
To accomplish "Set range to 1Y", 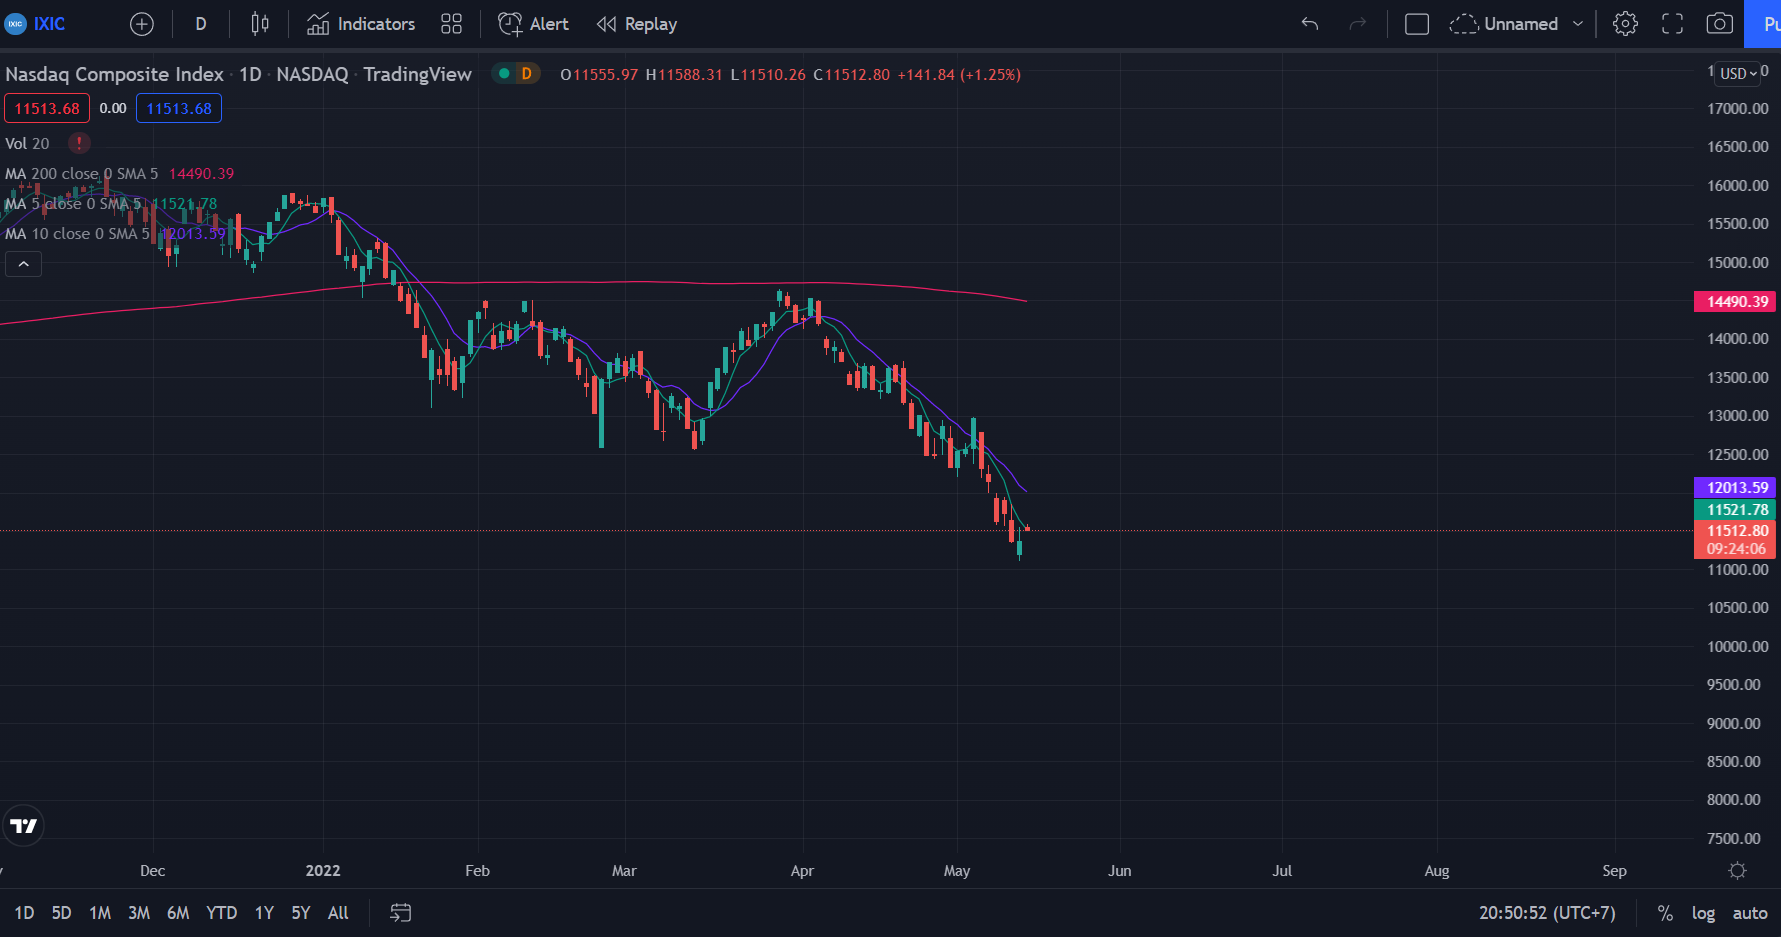I will pos(264,913).
